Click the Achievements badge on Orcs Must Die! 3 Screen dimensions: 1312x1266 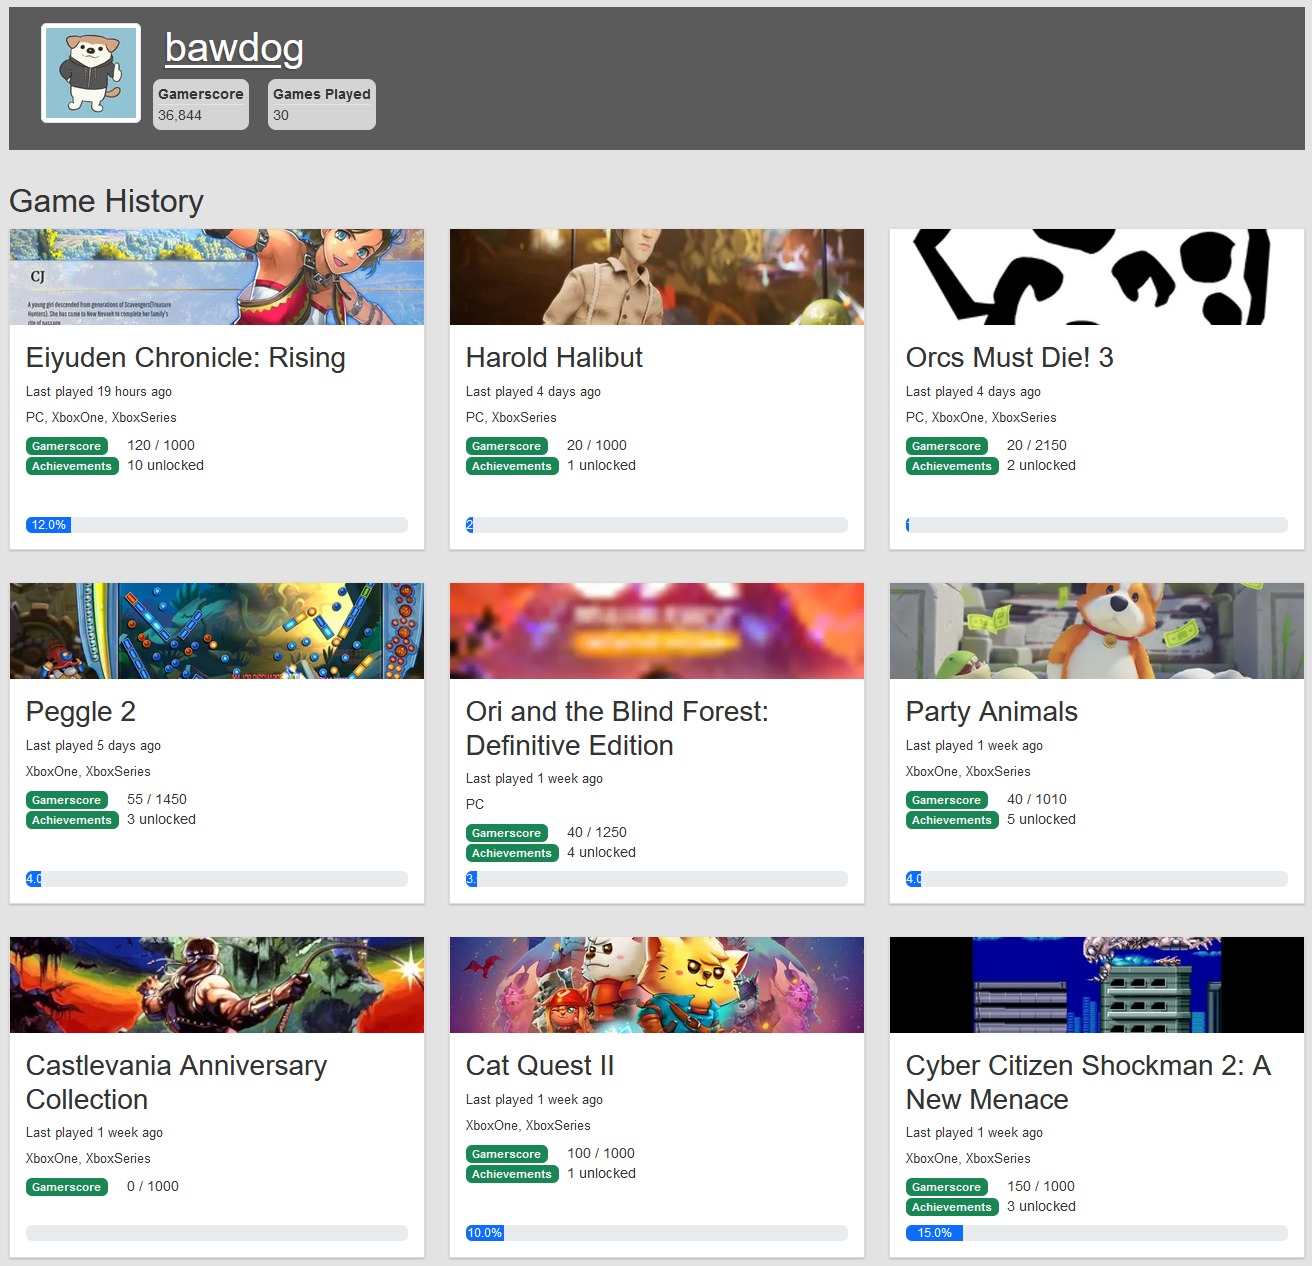click(x=952, y=466)
